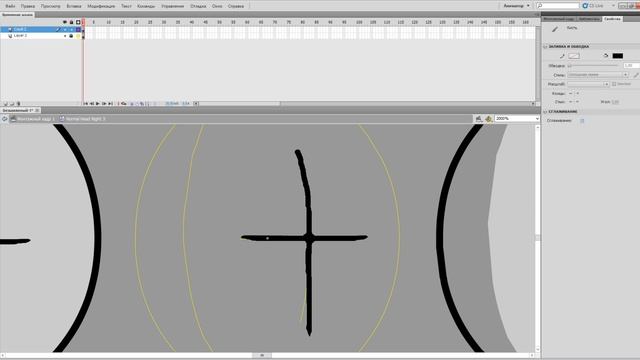
Task: Go to last frame playback button
Action: 110,104
